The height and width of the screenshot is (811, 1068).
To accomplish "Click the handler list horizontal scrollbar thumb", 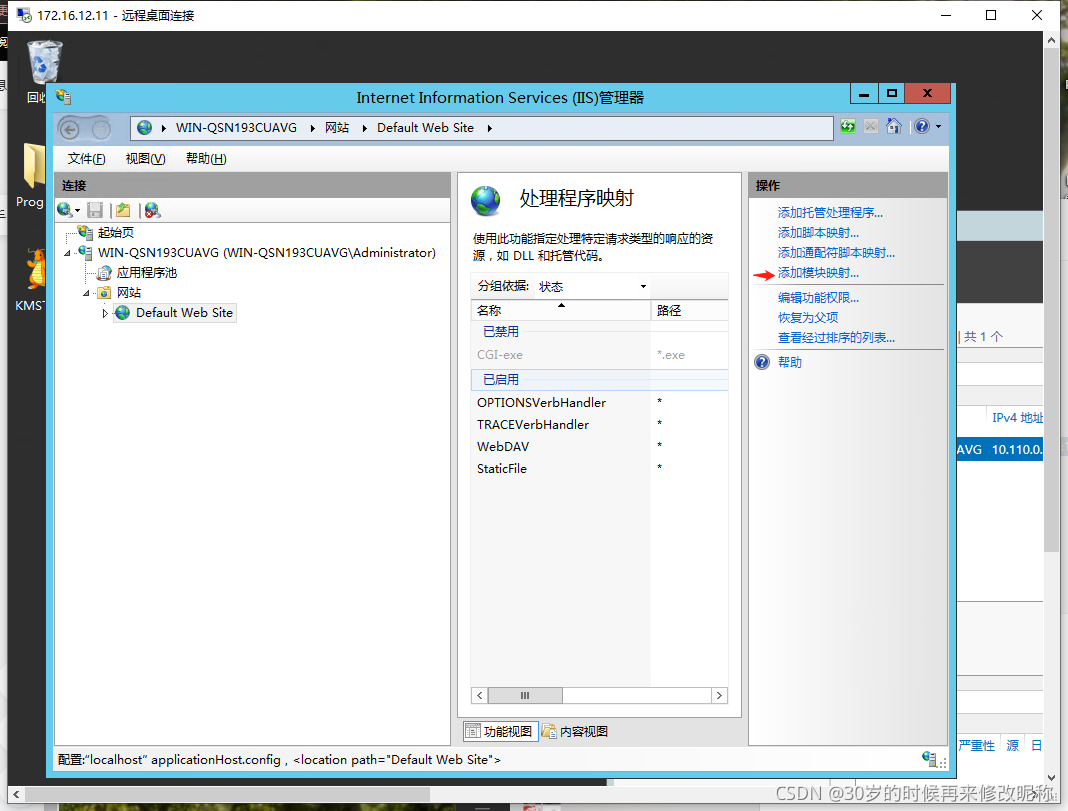I will pos(525,695).
